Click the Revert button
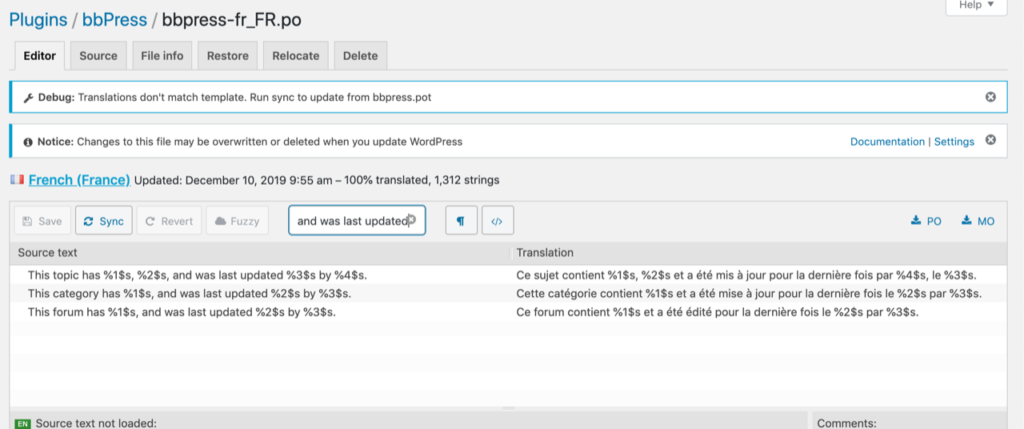Image resolution: width=1024 pixels, height=429 pixels. pyautogui.click(x=169, y=221)
